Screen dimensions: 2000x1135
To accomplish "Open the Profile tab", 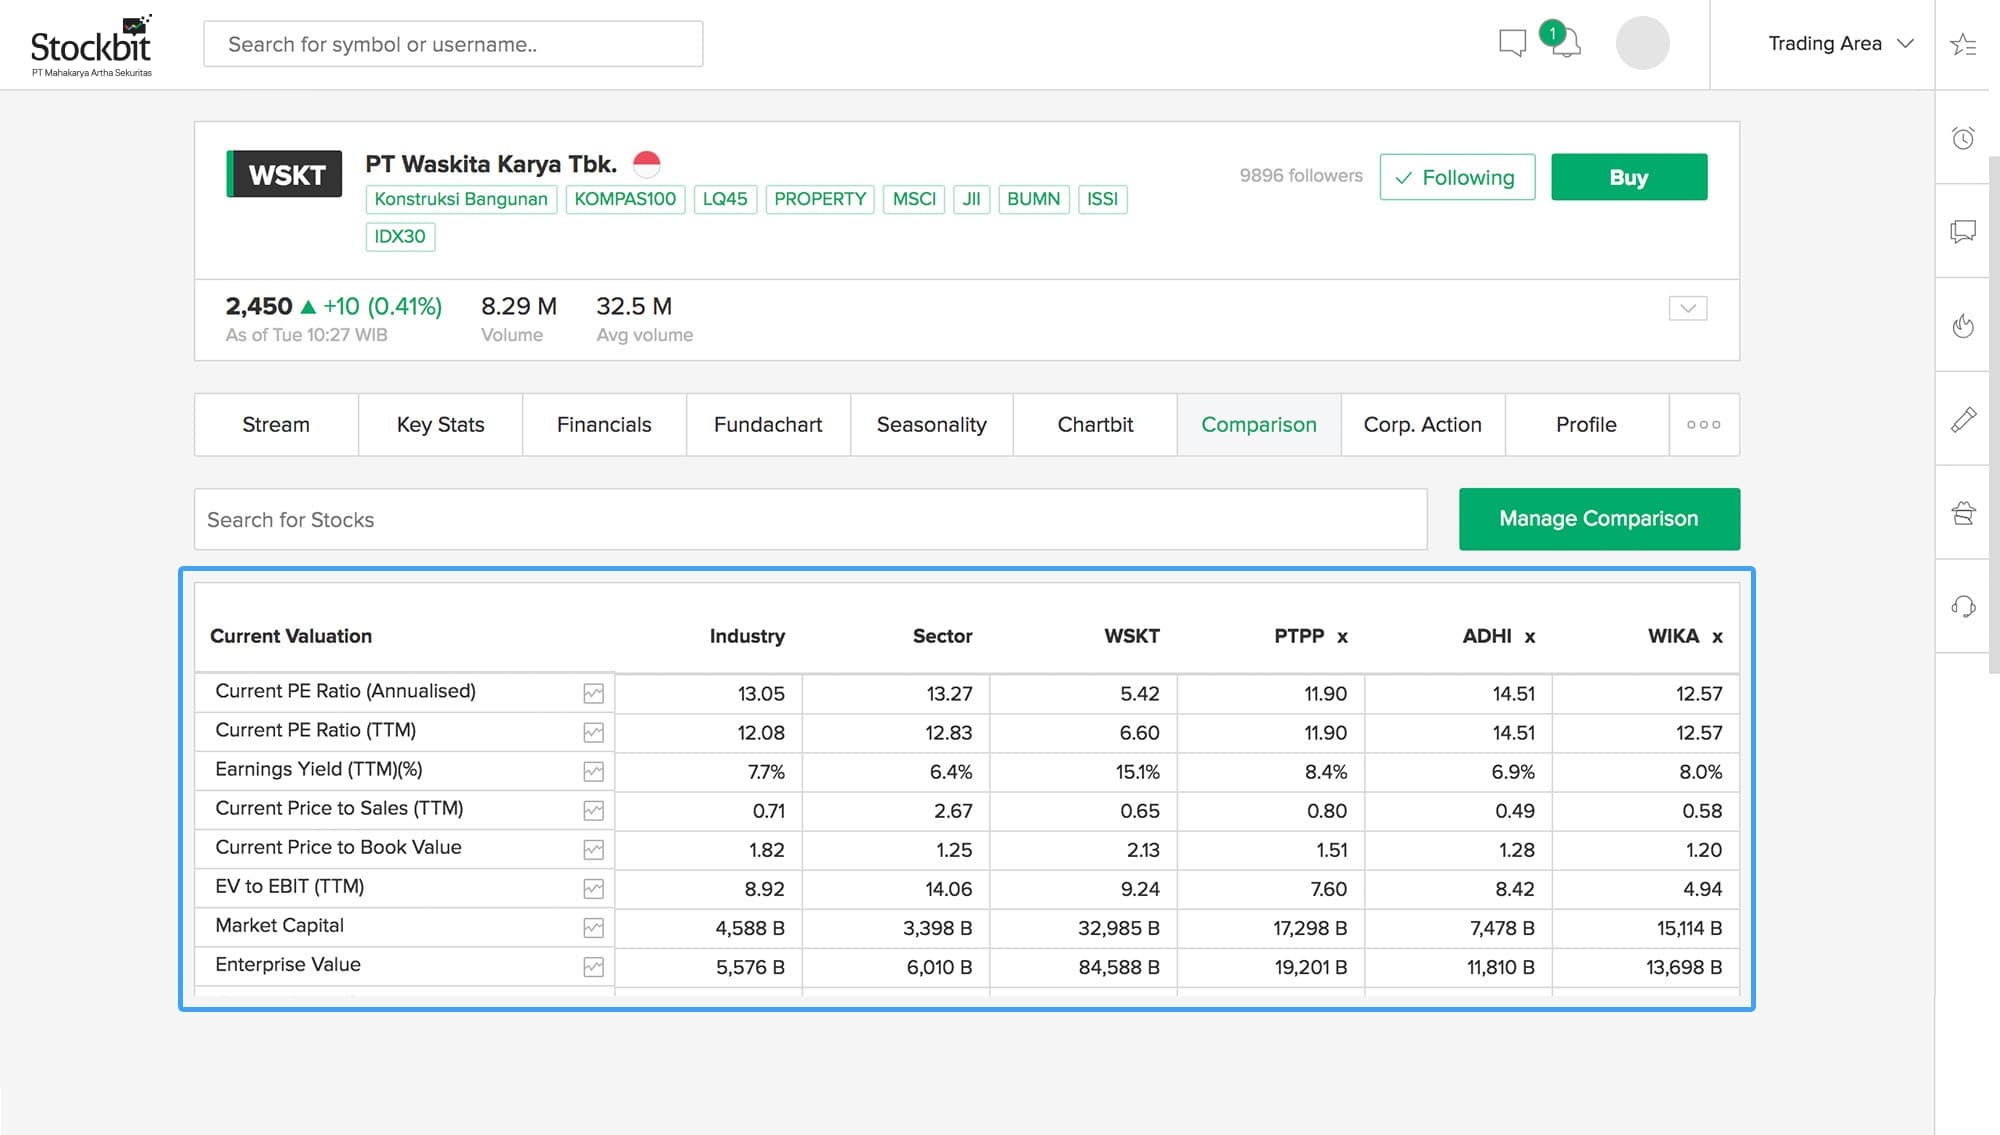I will point(1586,425).
